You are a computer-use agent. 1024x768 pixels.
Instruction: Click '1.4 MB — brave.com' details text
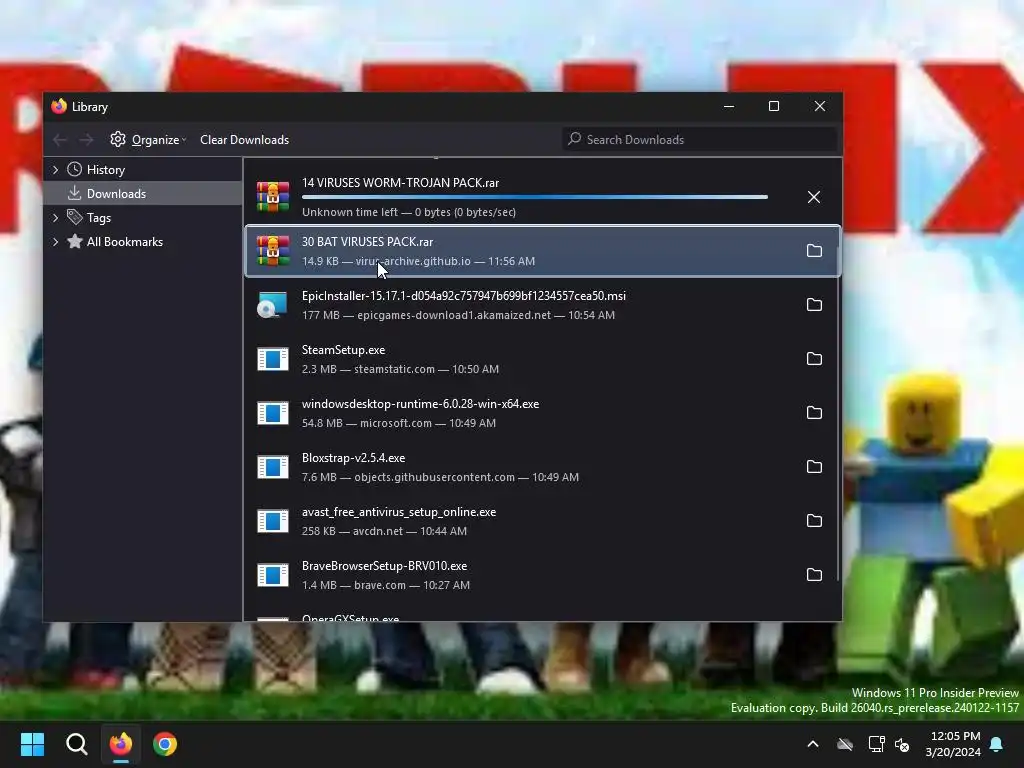coord(386,585)
